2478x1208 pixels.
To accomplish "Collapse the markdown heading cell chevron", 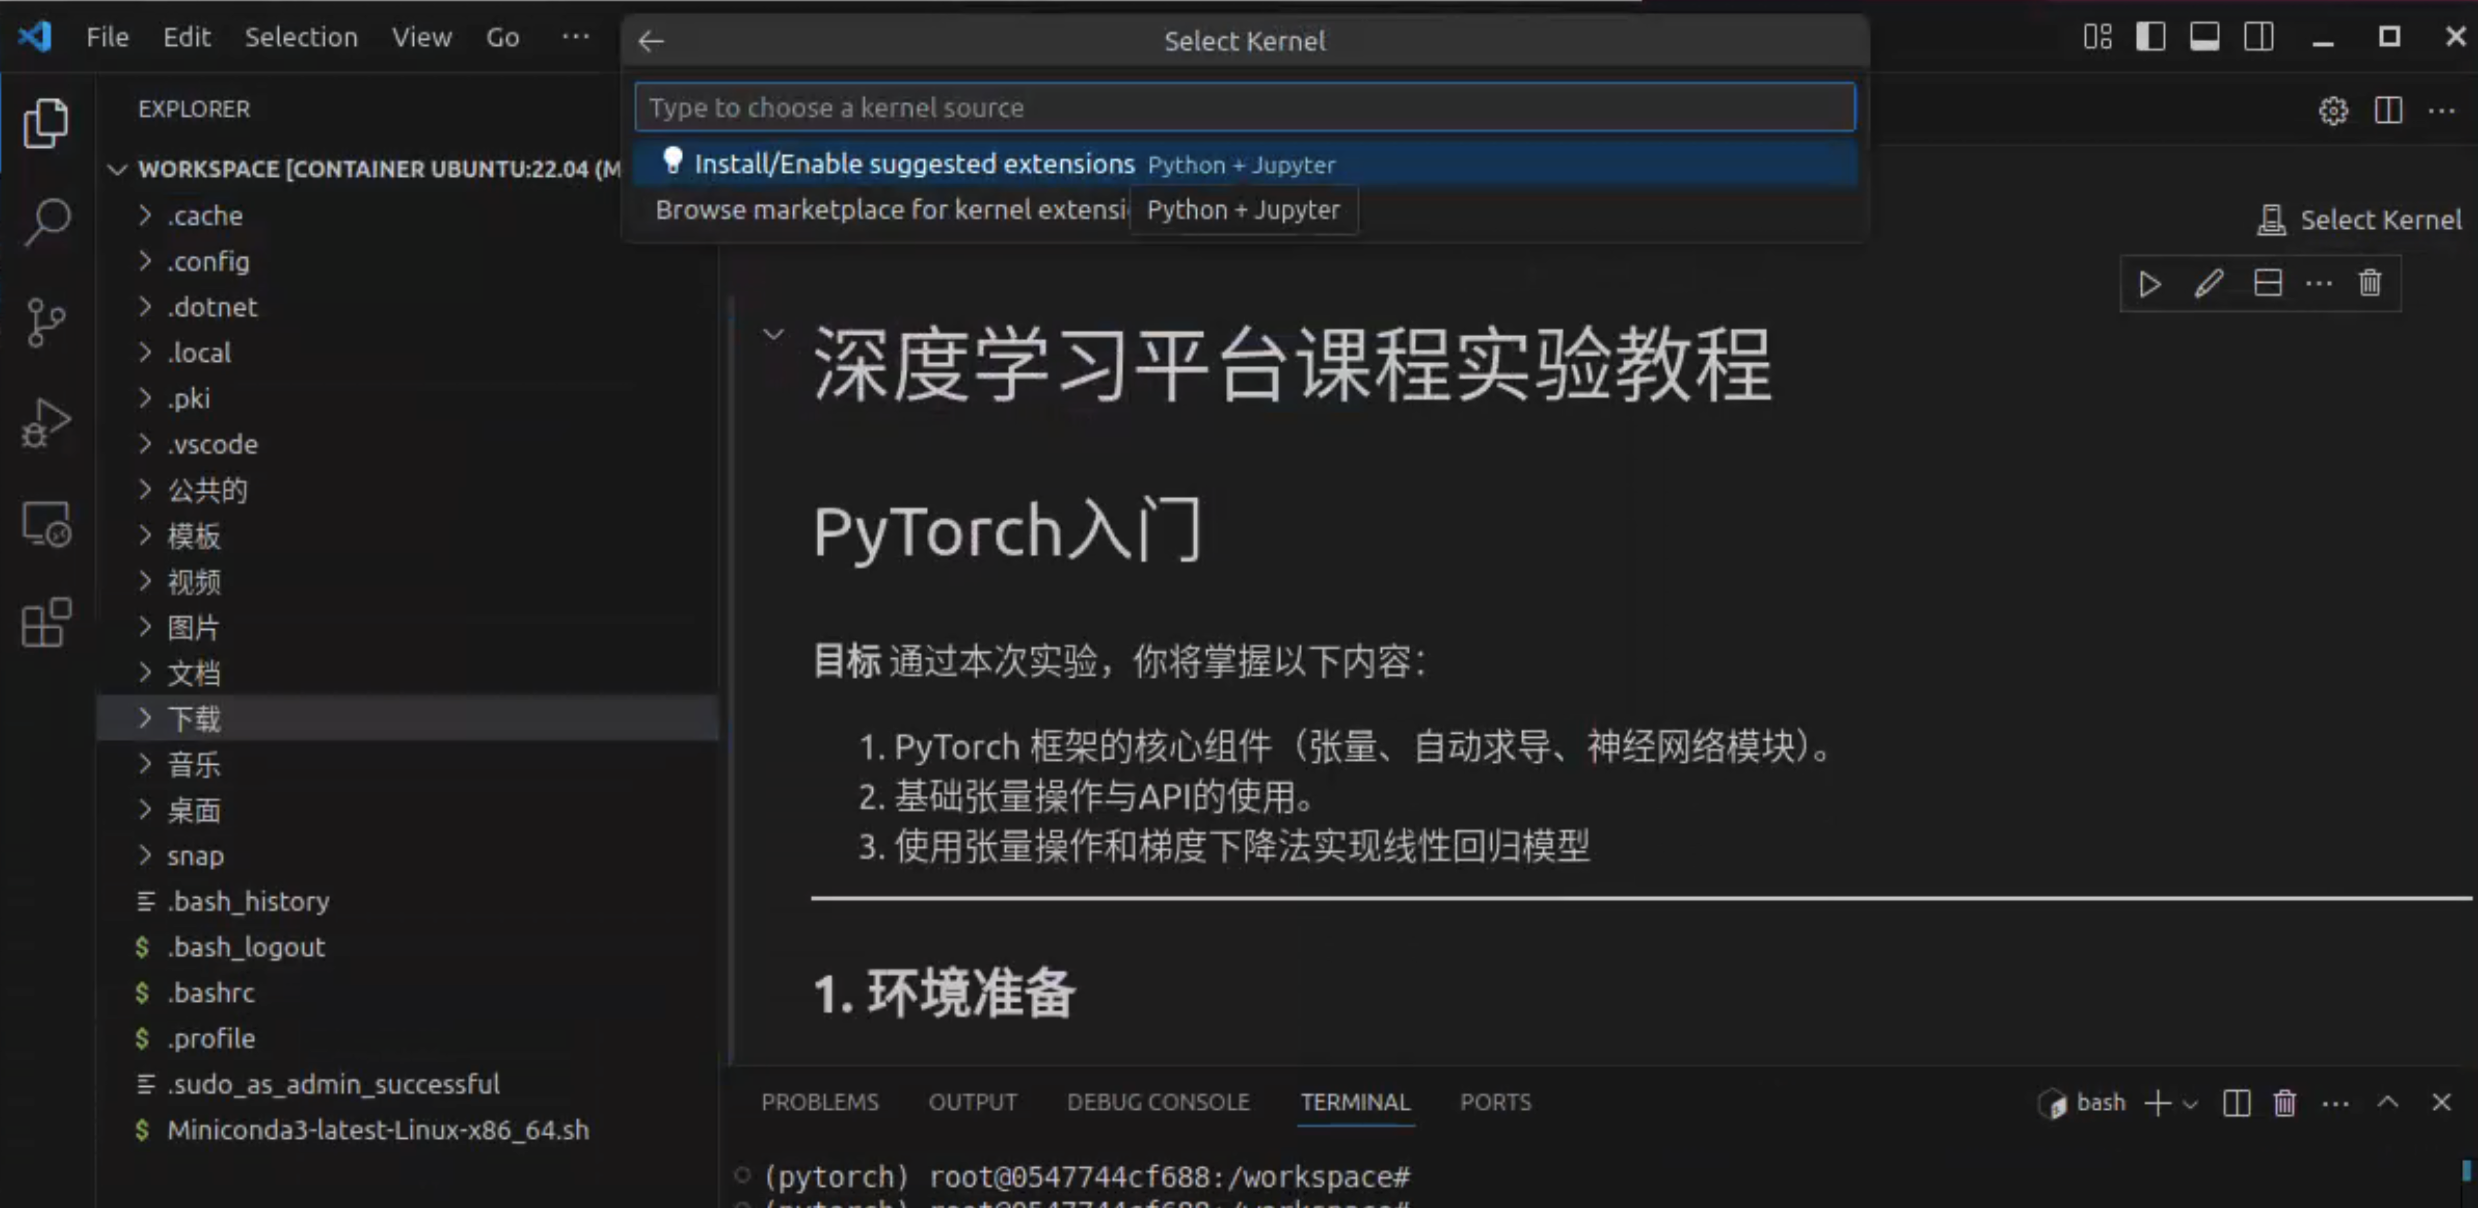I will 773,334.
